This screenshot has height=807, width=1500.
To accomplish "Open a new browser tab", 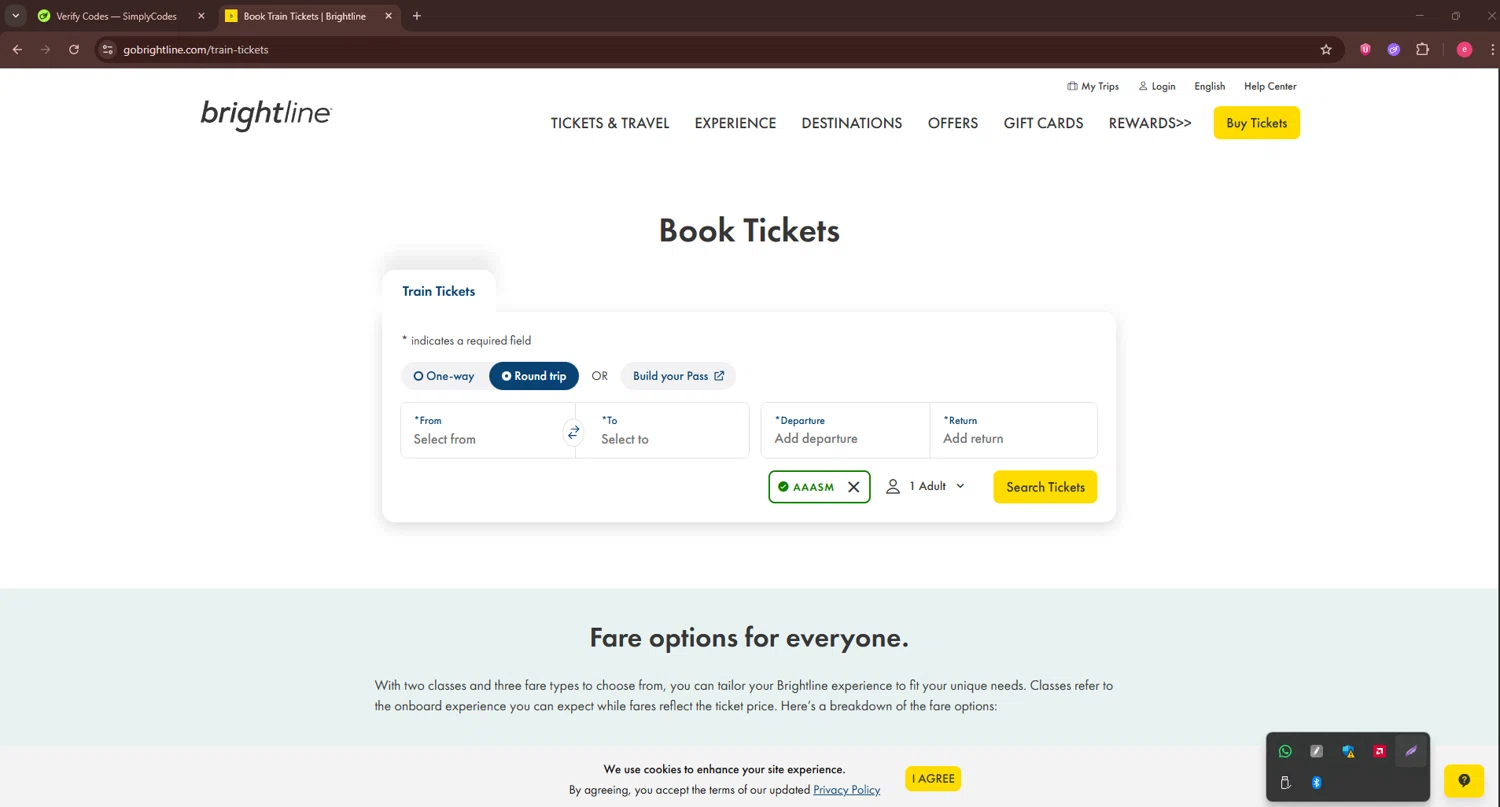I will click(417, 16).
